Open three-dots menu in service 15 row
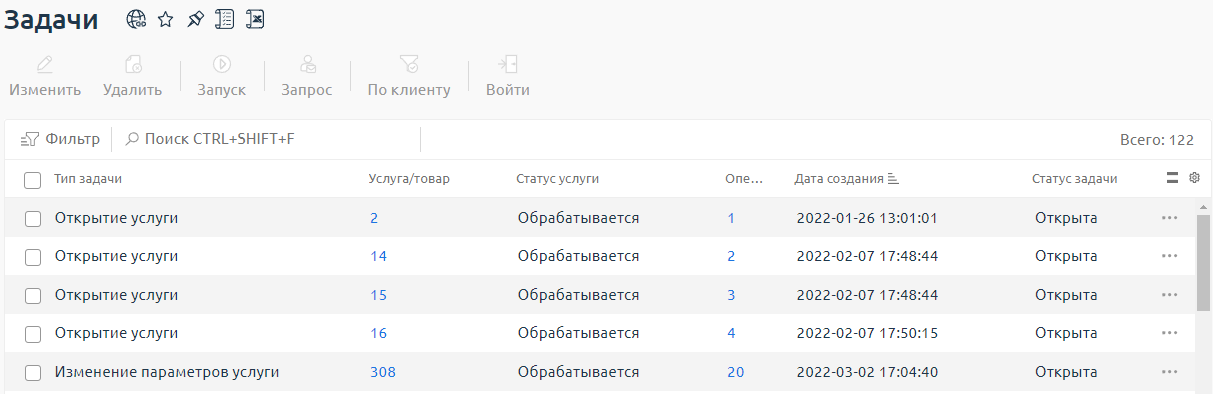 (1170, 295)
